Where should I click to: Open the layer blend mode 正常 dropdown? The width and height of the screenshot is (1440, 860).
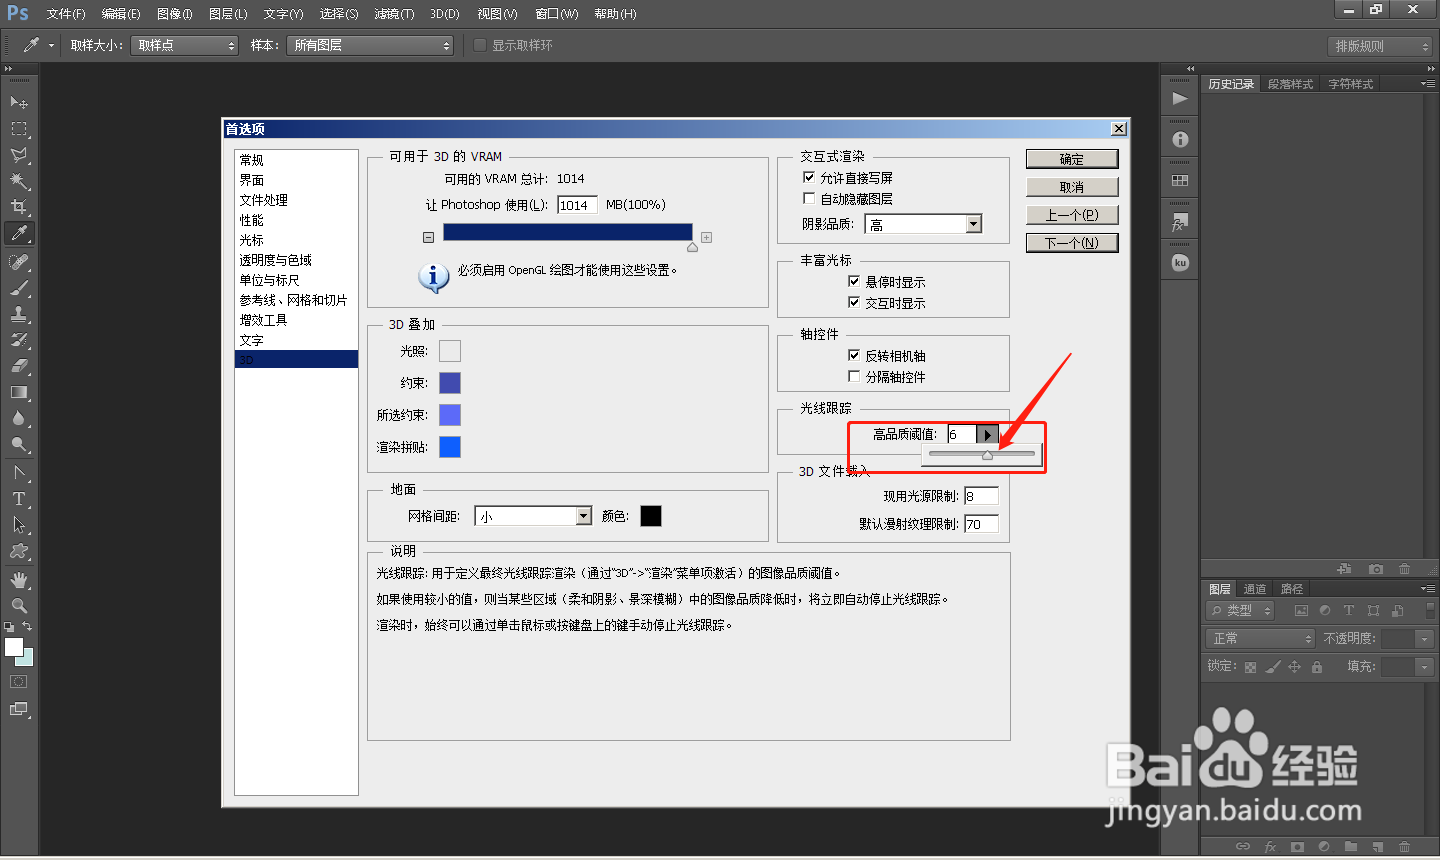(x=1260, y=638)
